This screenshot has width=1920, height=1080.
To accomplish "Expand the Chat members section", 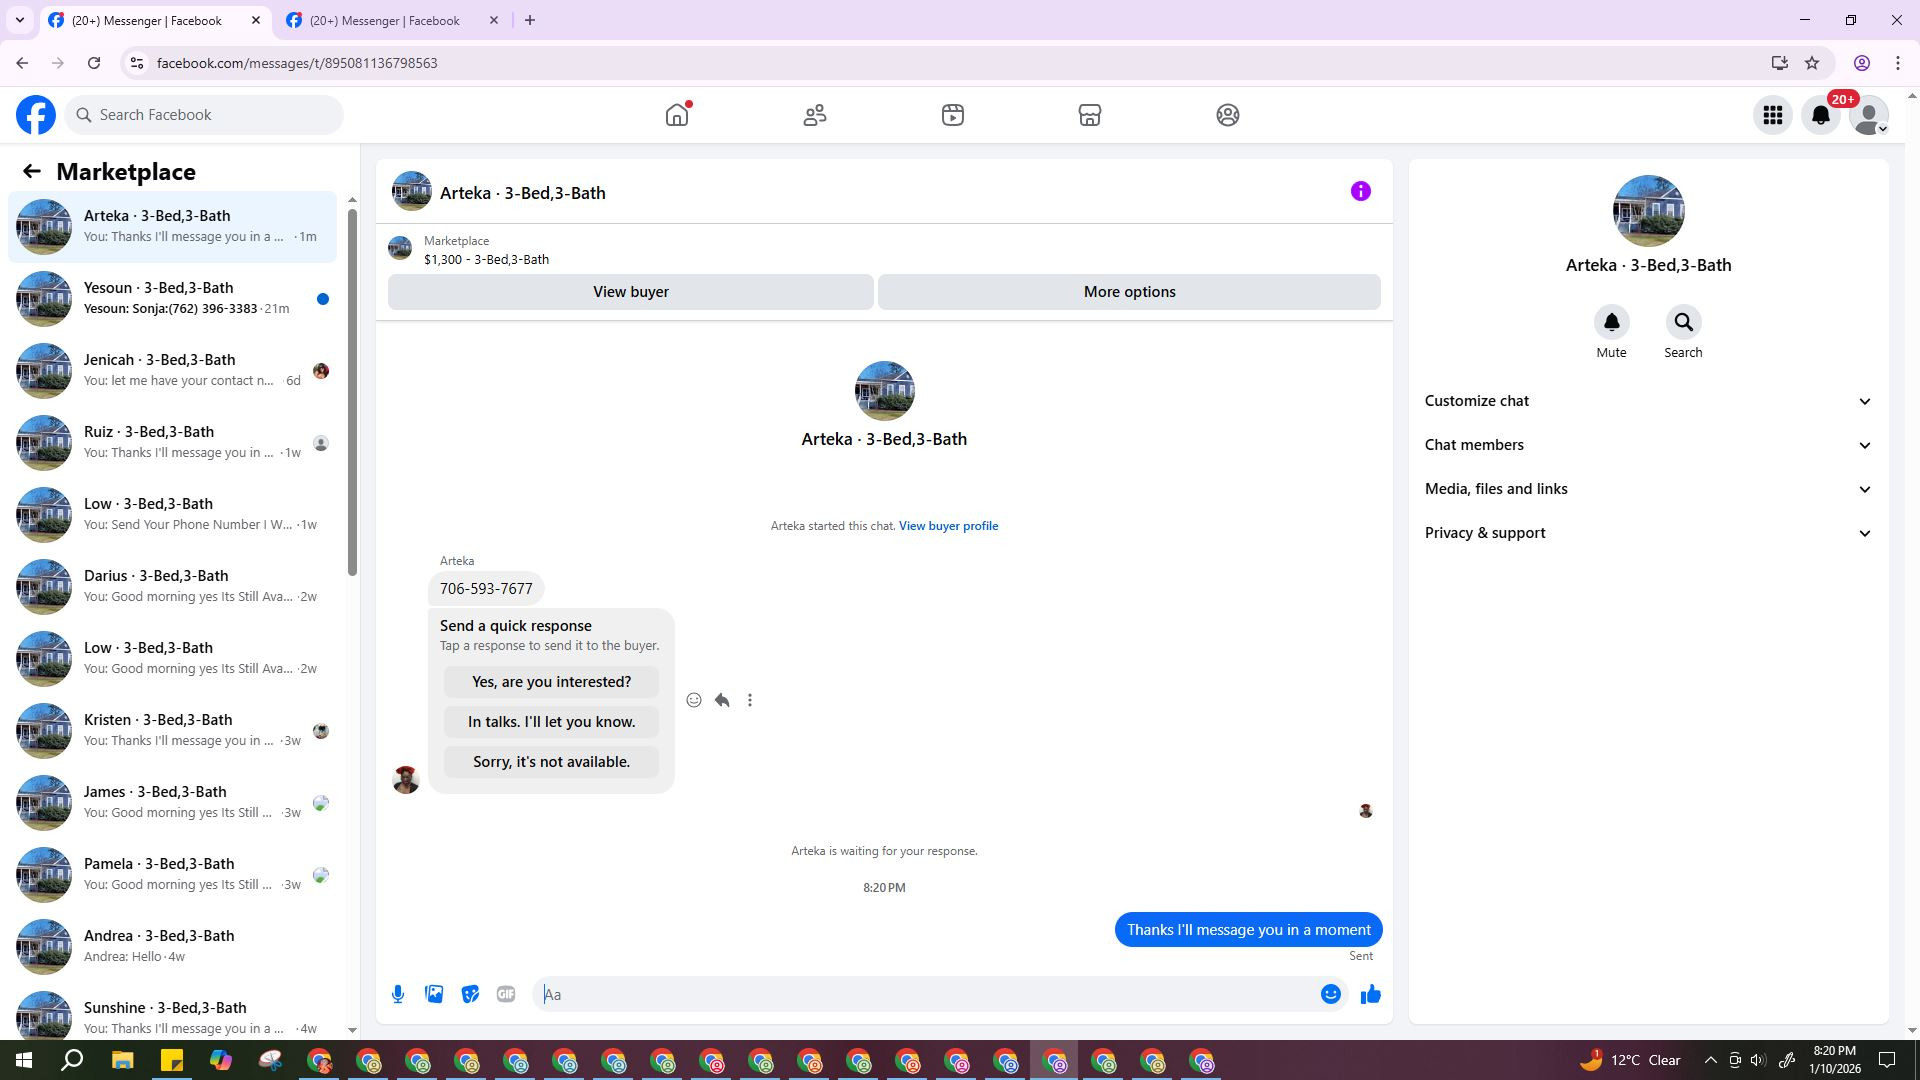I will (x=1647, y=445).
